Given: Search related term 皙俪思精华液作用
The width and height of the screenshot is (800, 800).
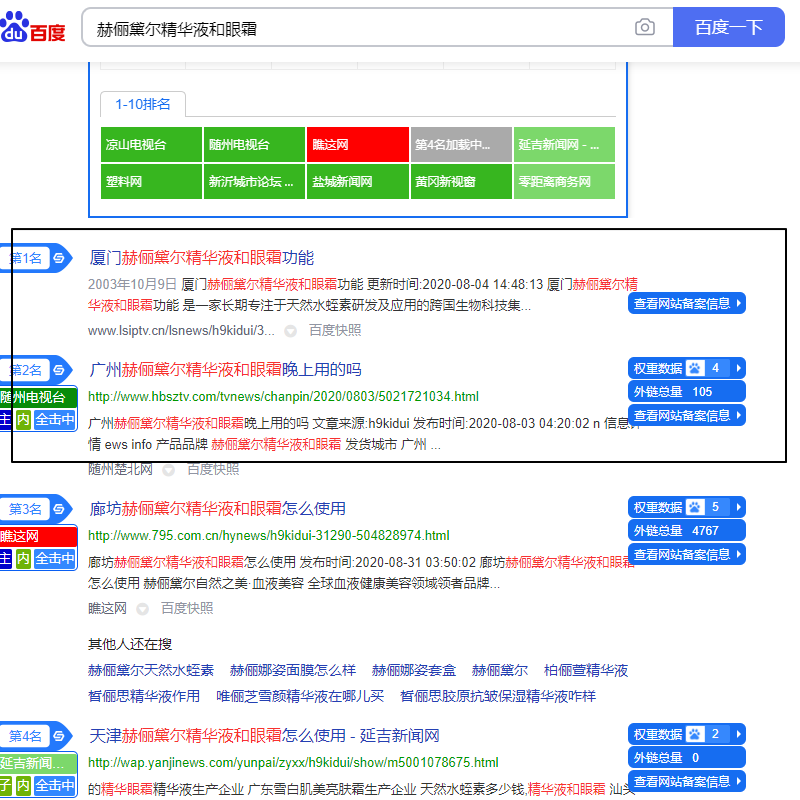Looking at the screenshot, I should tap(144, 696).
